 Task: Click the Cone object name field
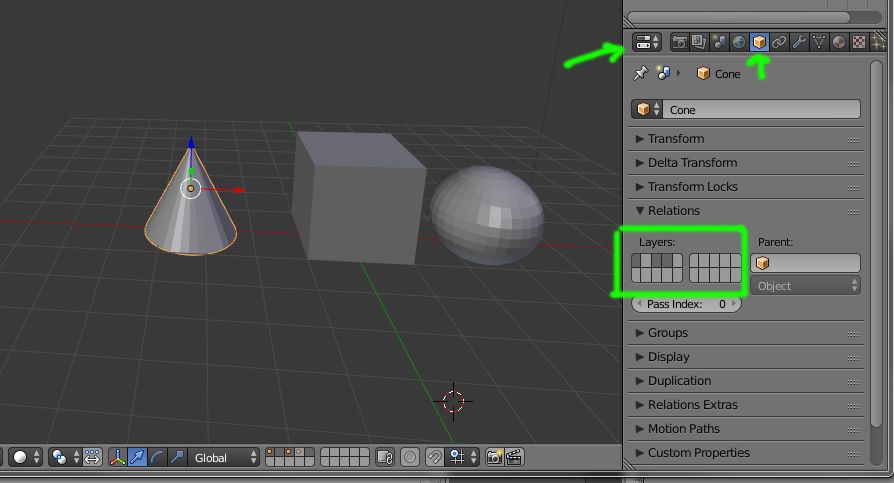coord(761,109)
